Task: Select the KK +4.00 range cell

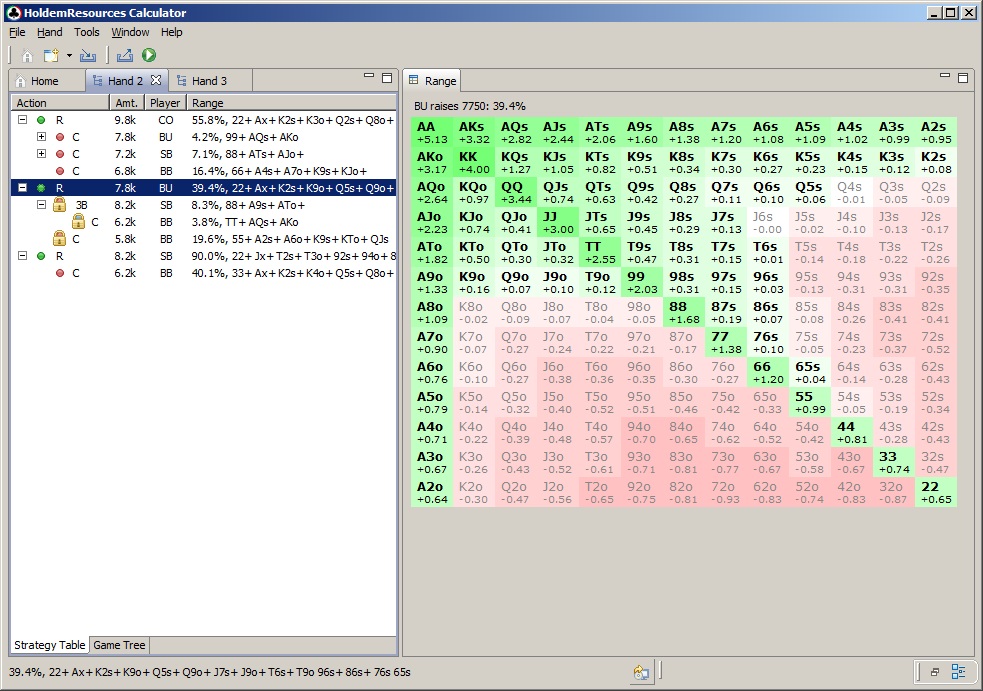Action: tap(474, 162)
